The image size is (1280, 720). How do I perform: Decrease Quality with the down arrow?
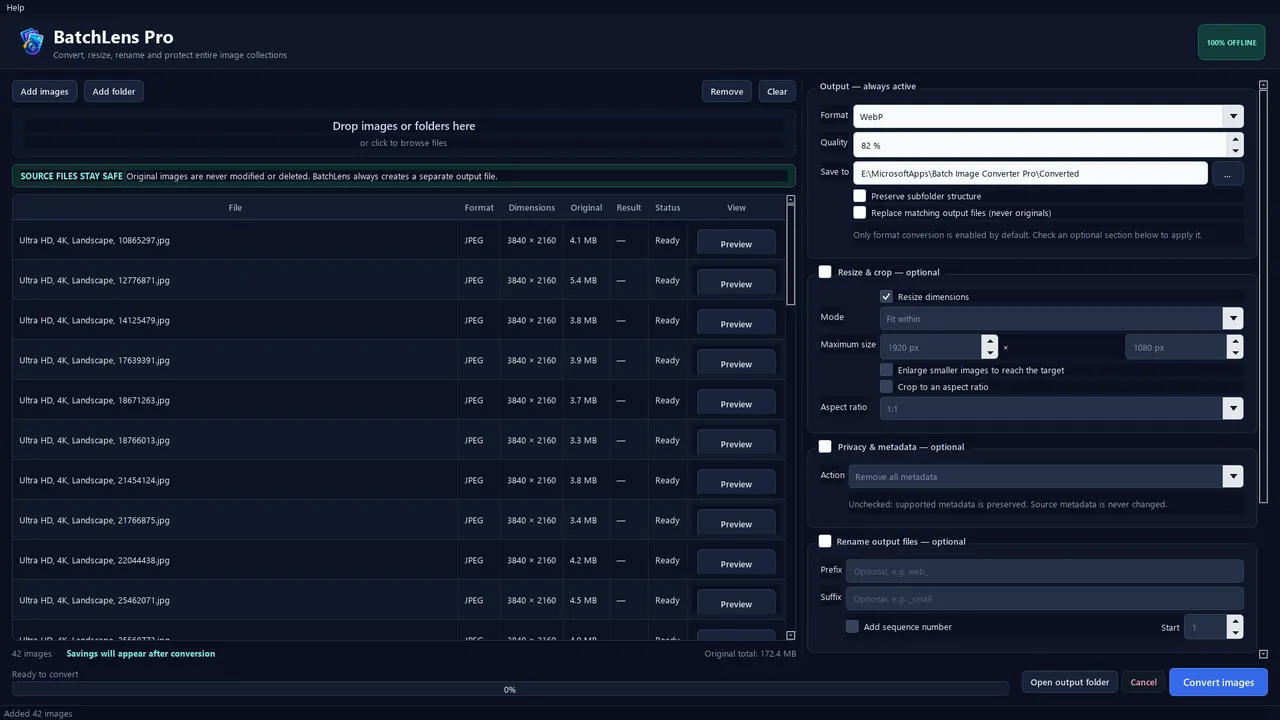(1235, 151)
